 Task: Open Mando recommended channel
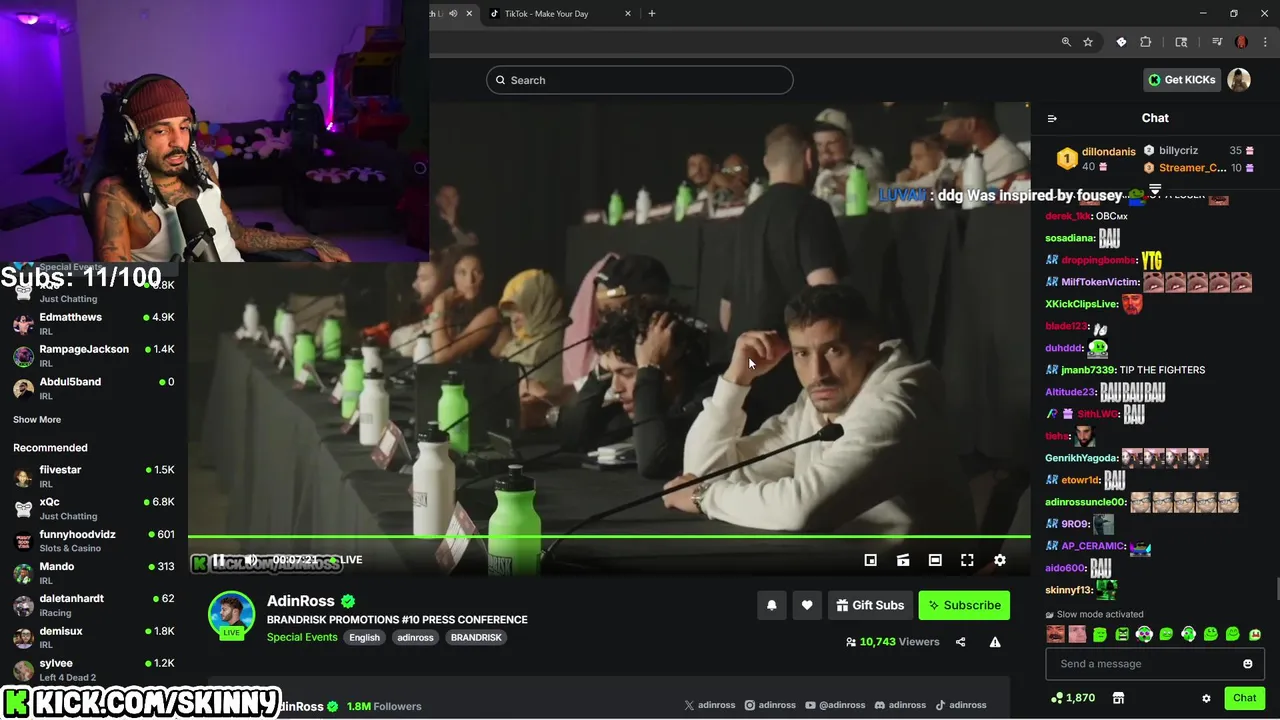(x=94, y=573)
